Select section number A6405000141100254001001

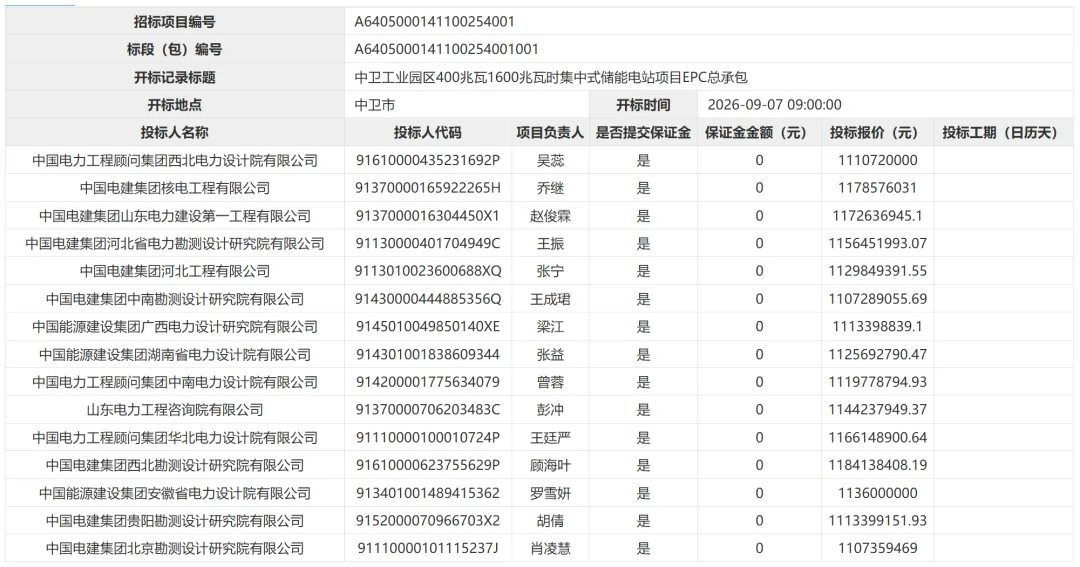point(446,49)
